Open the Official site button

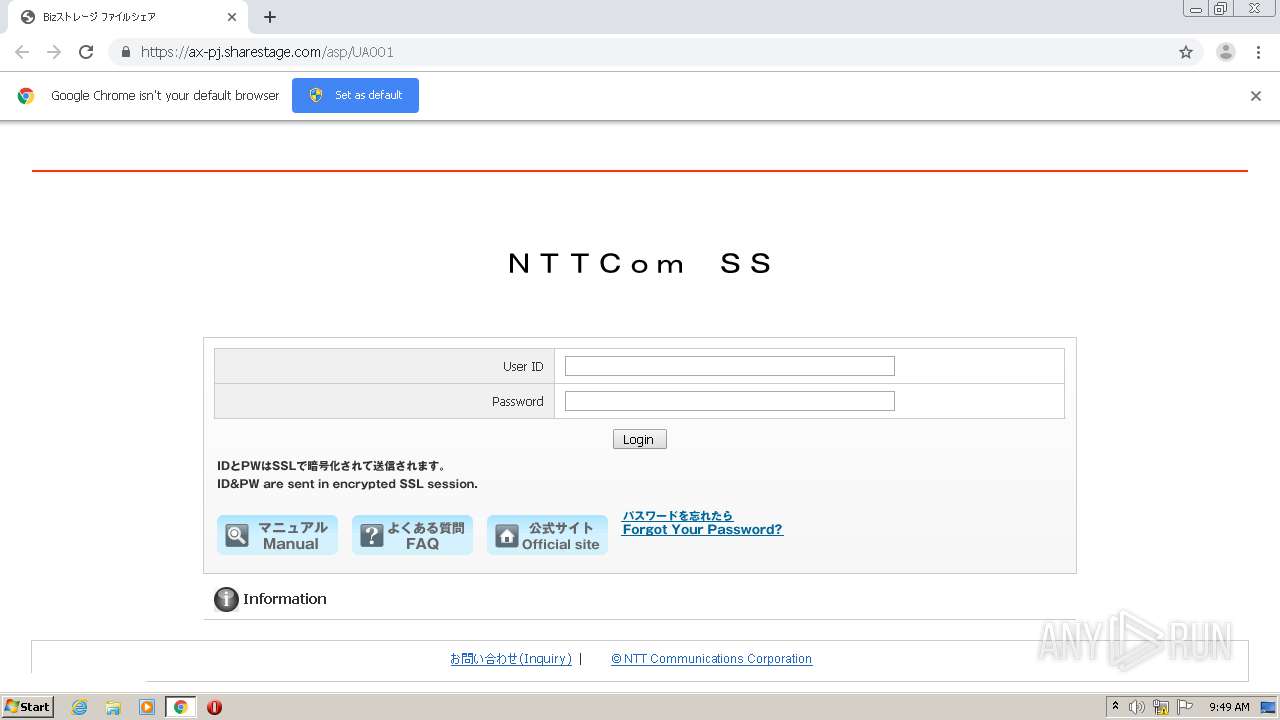[547, 535]
